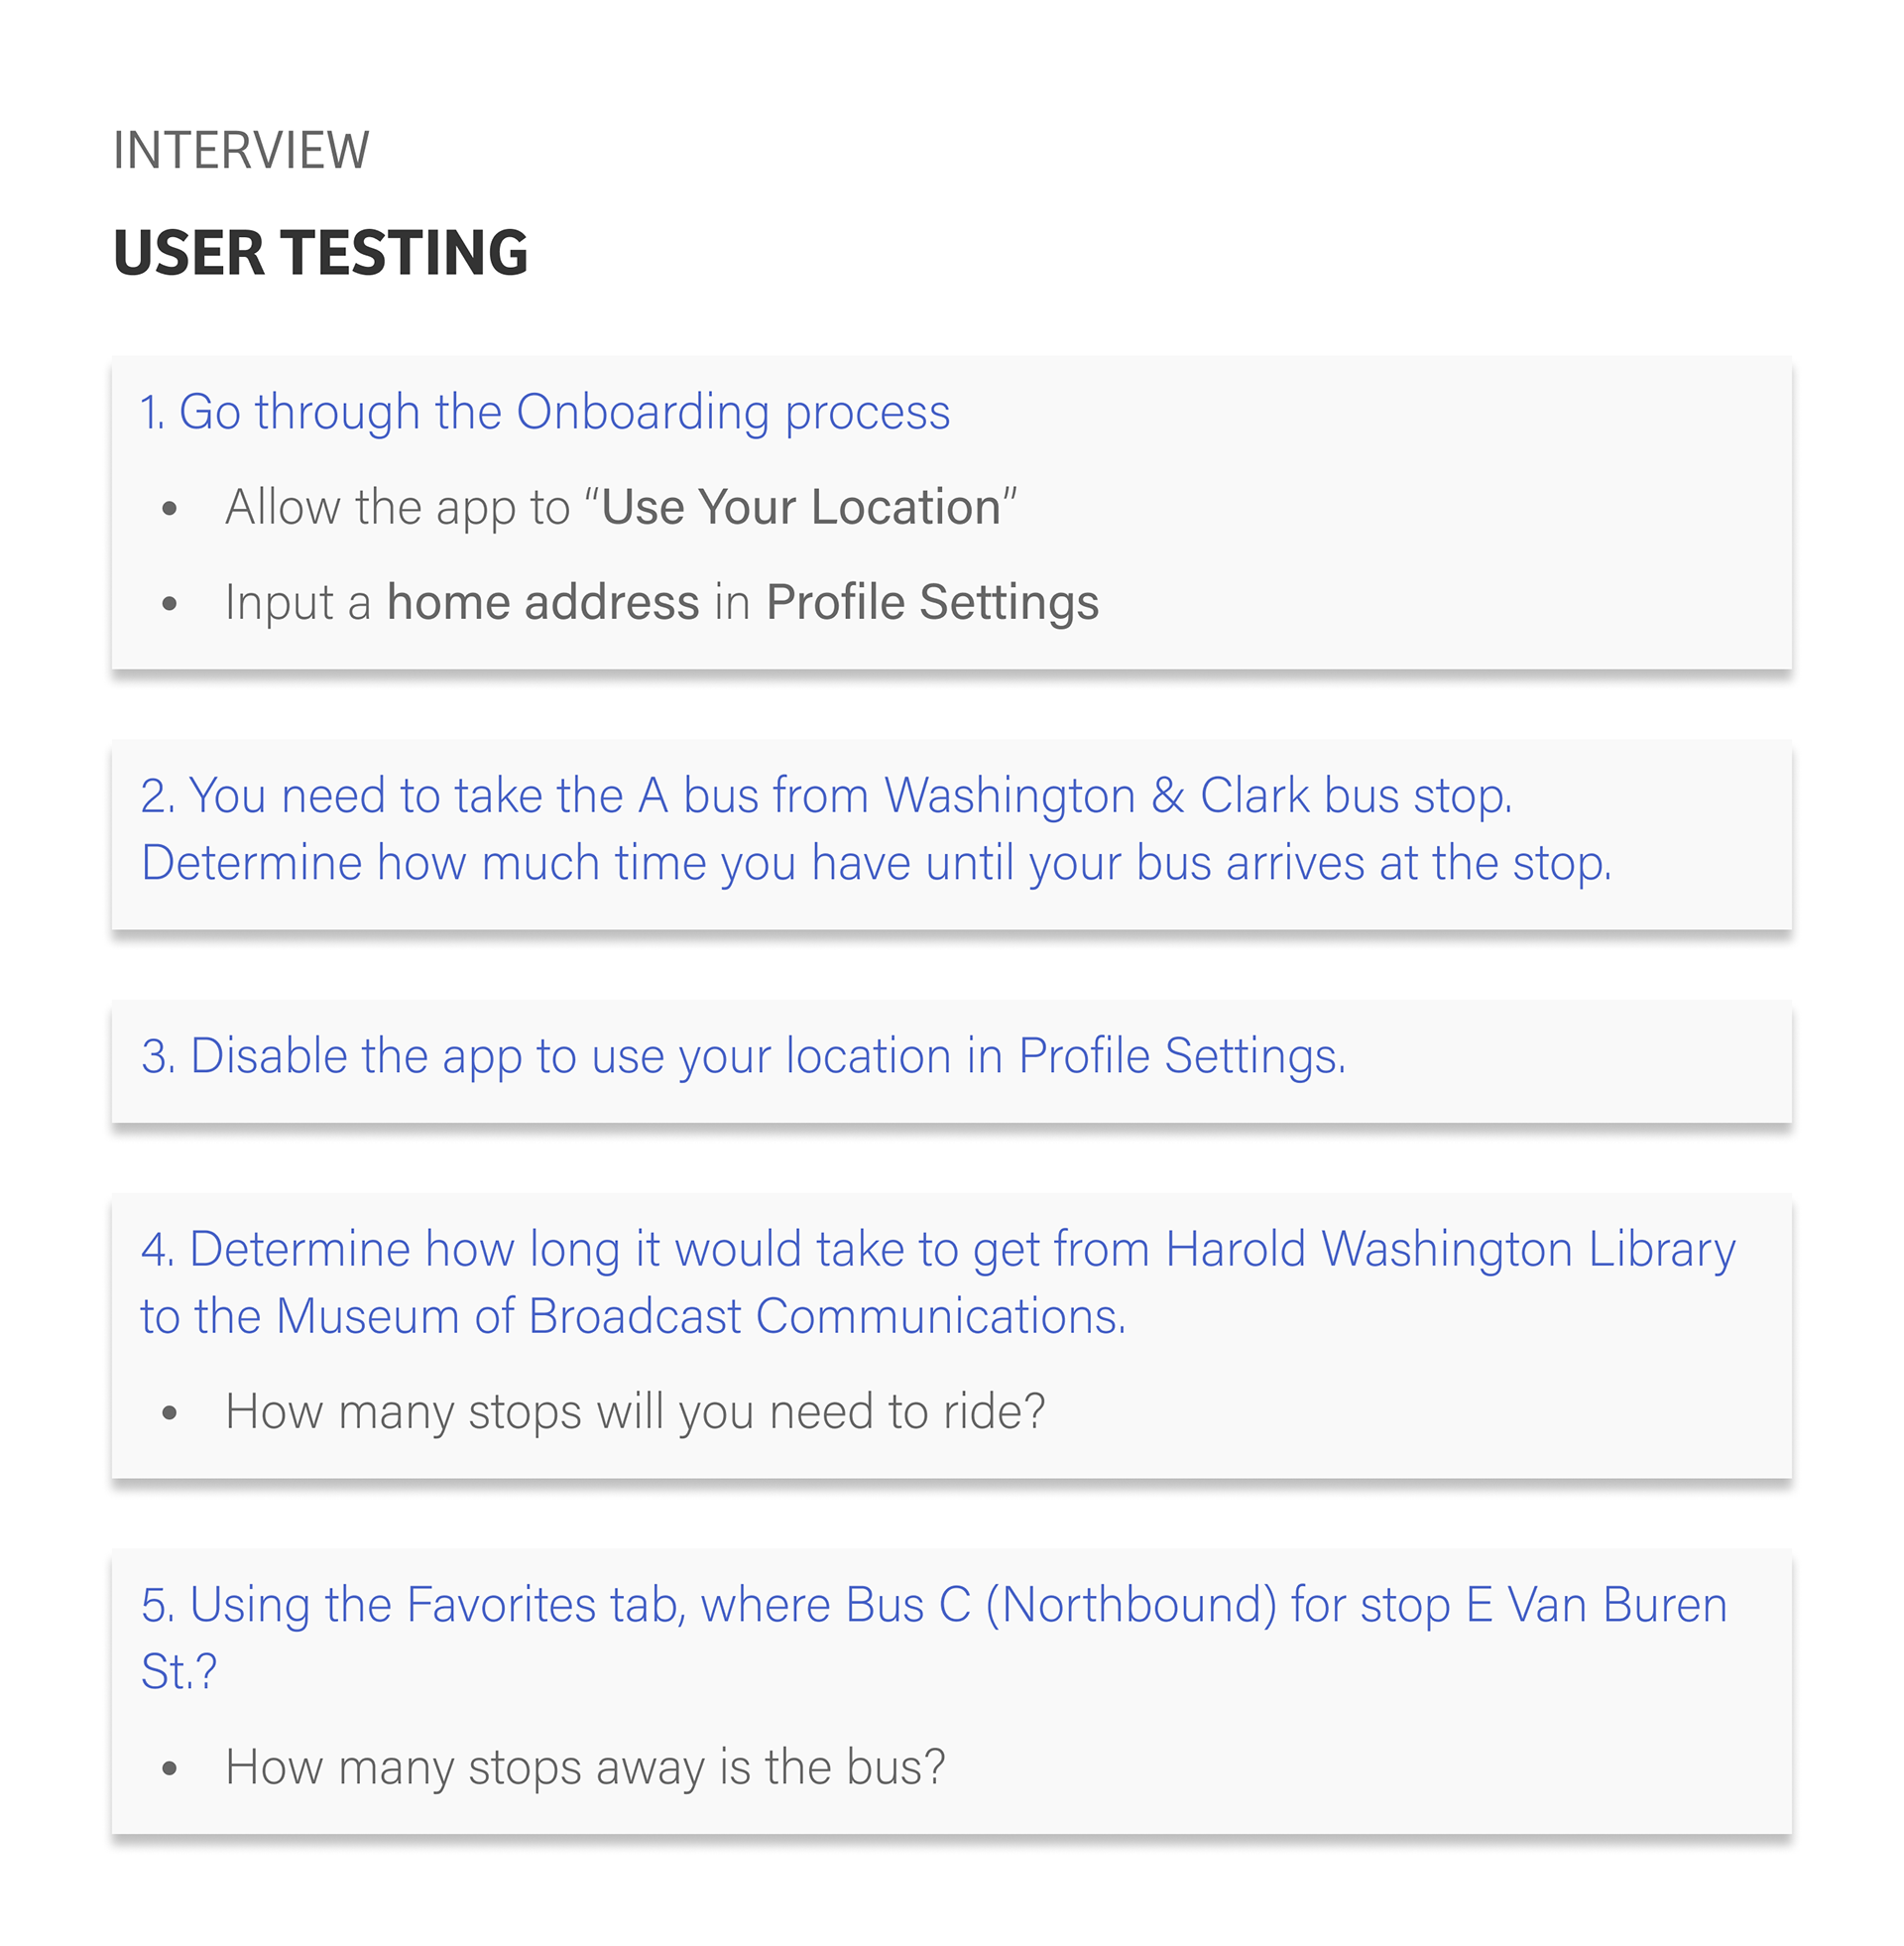Image resolution: width=1904 pixels, height=1946 pixels.
Task: Select task 5 Favorites tab heading
Action: [x=934, y=1605]
